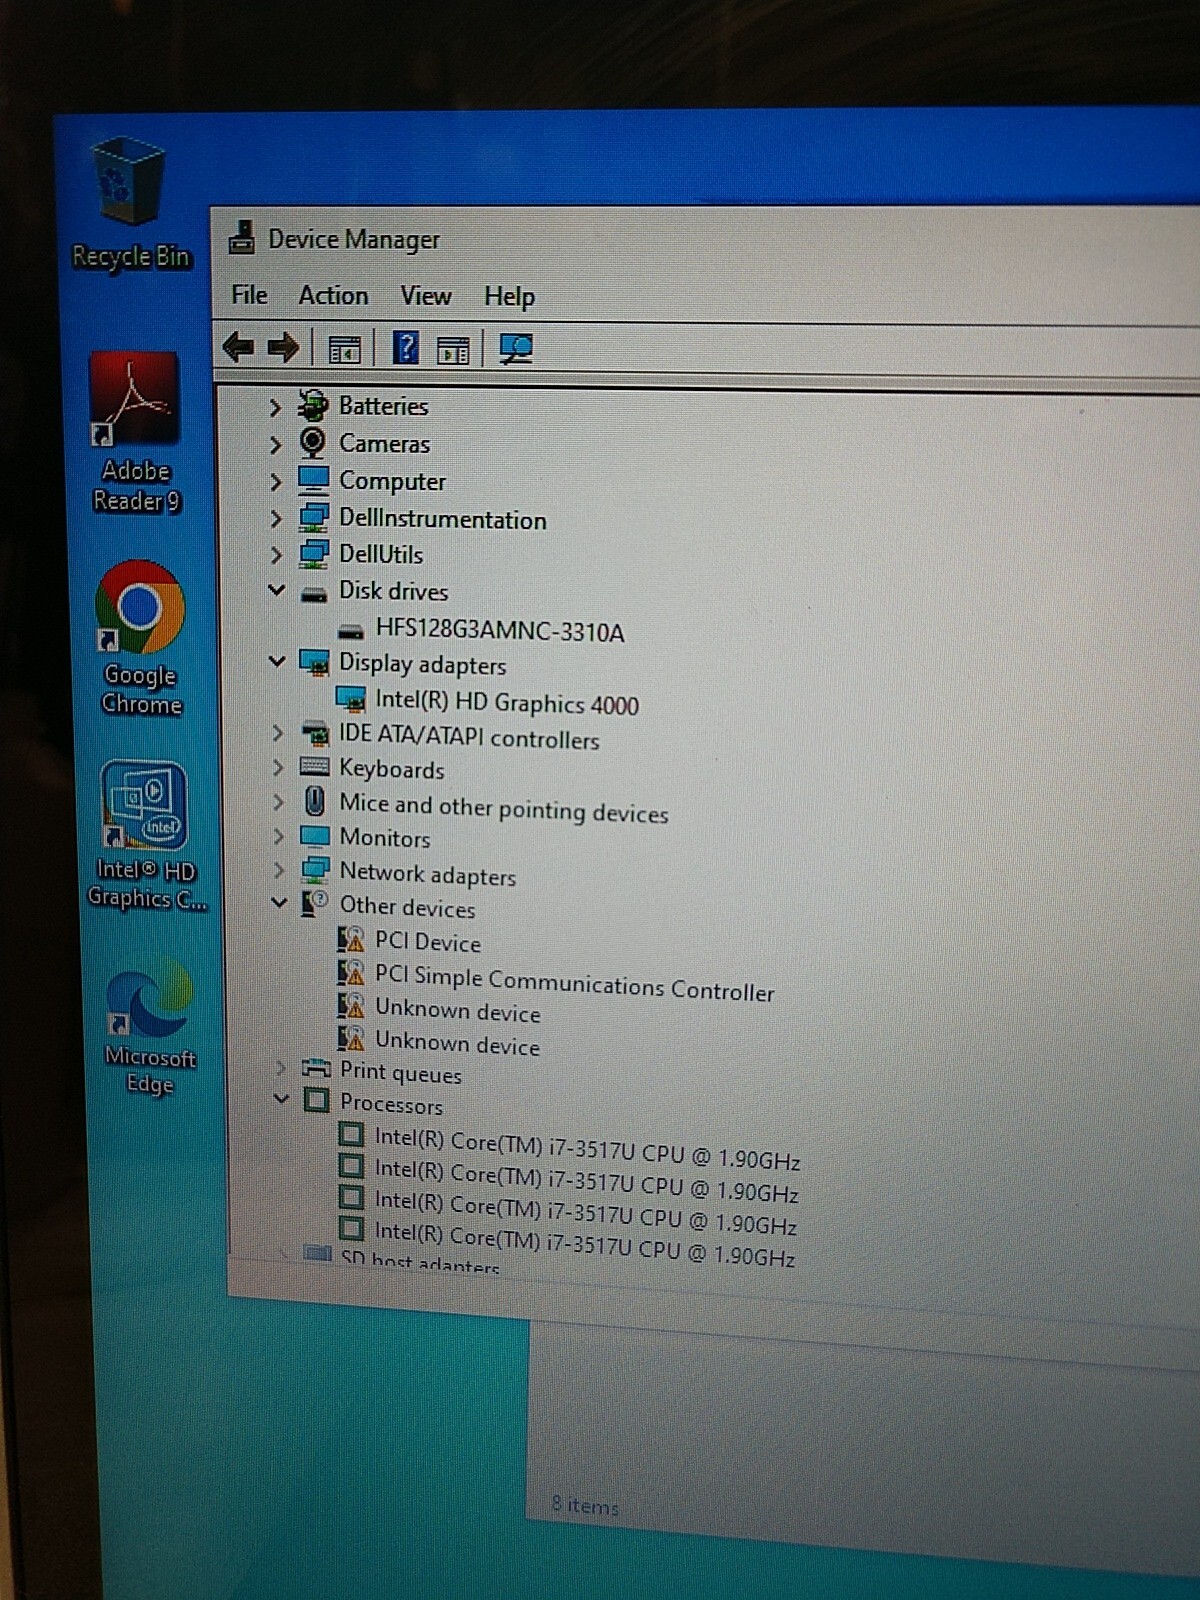
Task: Expand the Monitors node
Action: pos(279,836)
